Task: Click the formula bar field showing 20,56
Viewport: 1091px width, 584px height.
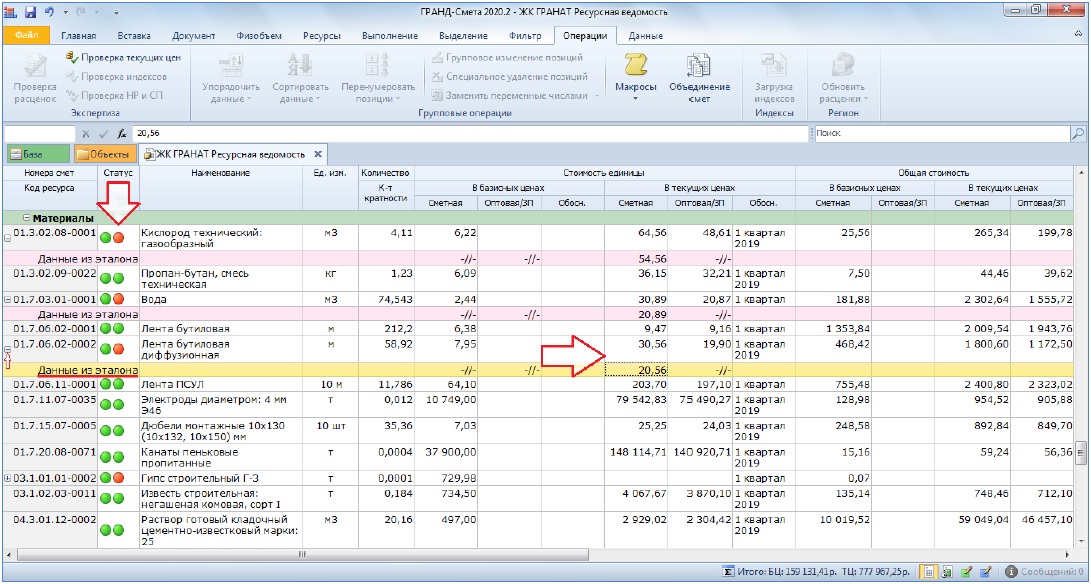Action: (x=470, y=133)
